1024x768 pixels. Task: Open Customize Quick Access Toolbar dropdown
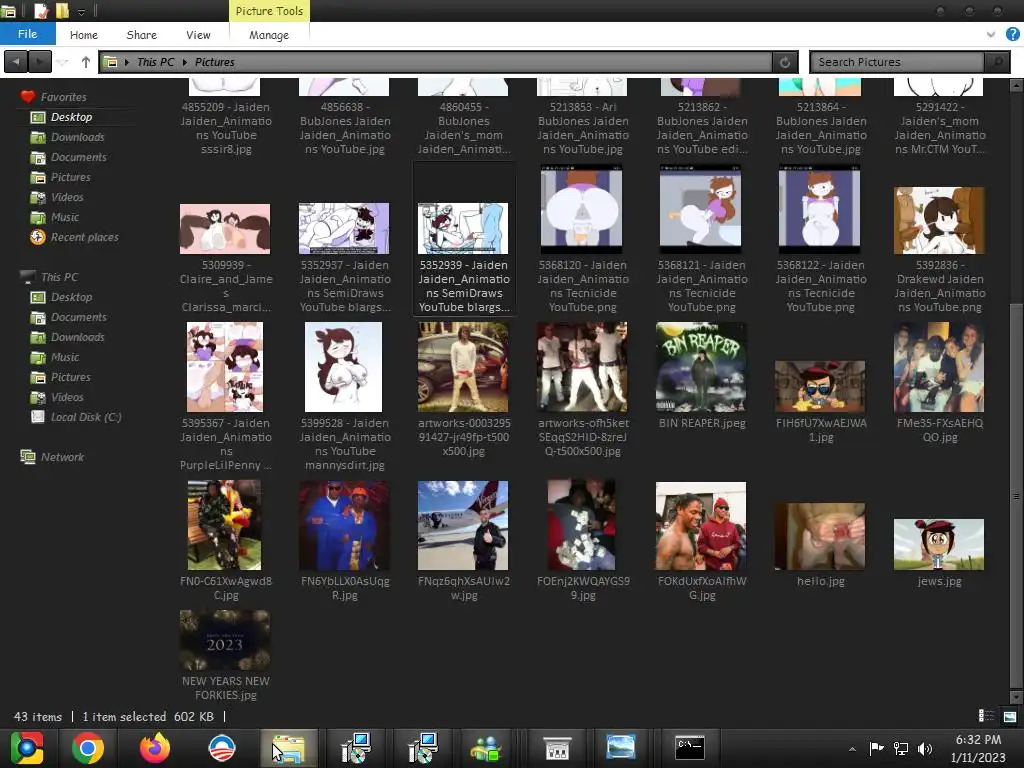pyautogui.click(x=82, y=12)
